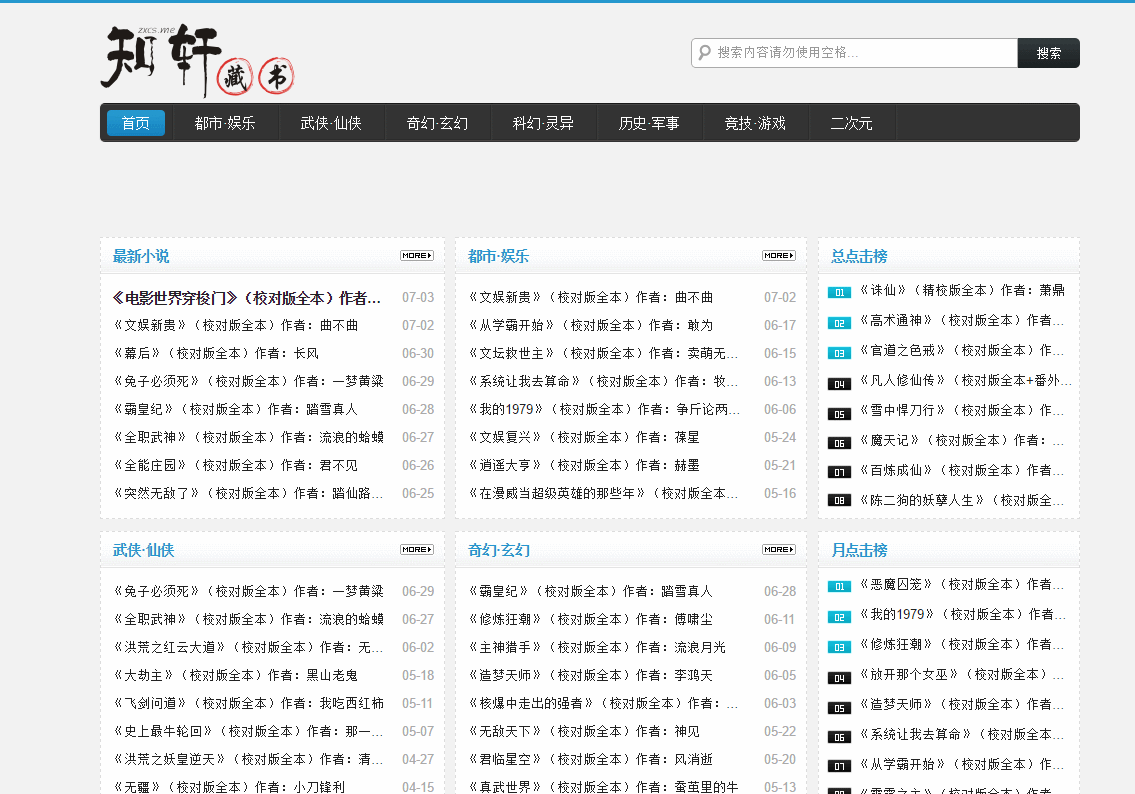Viewport: 1135px width, 794px height.
Task: Open the 奇幻·玄幻 navigation menu item
Action: pyautogui.click(x=437, y=123)
